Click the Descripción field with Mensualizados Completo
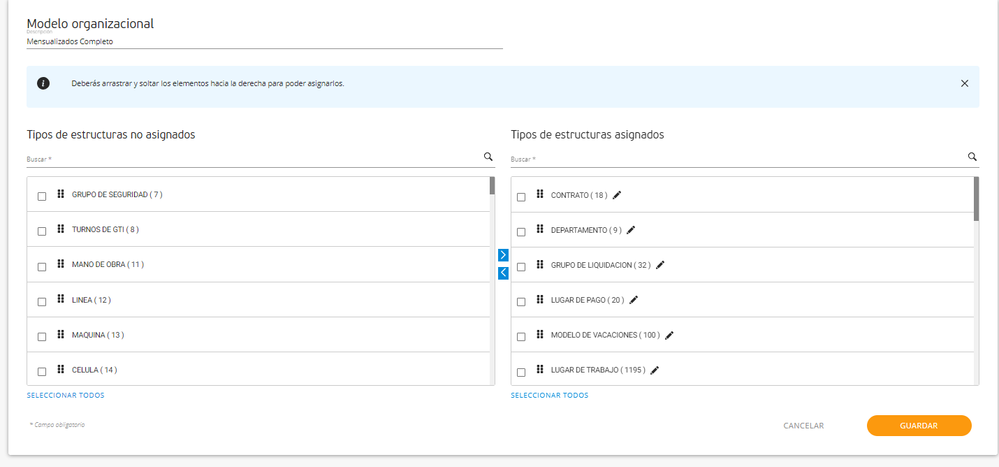The width and height of the screenshot is (999, 467). coord(264,41)
